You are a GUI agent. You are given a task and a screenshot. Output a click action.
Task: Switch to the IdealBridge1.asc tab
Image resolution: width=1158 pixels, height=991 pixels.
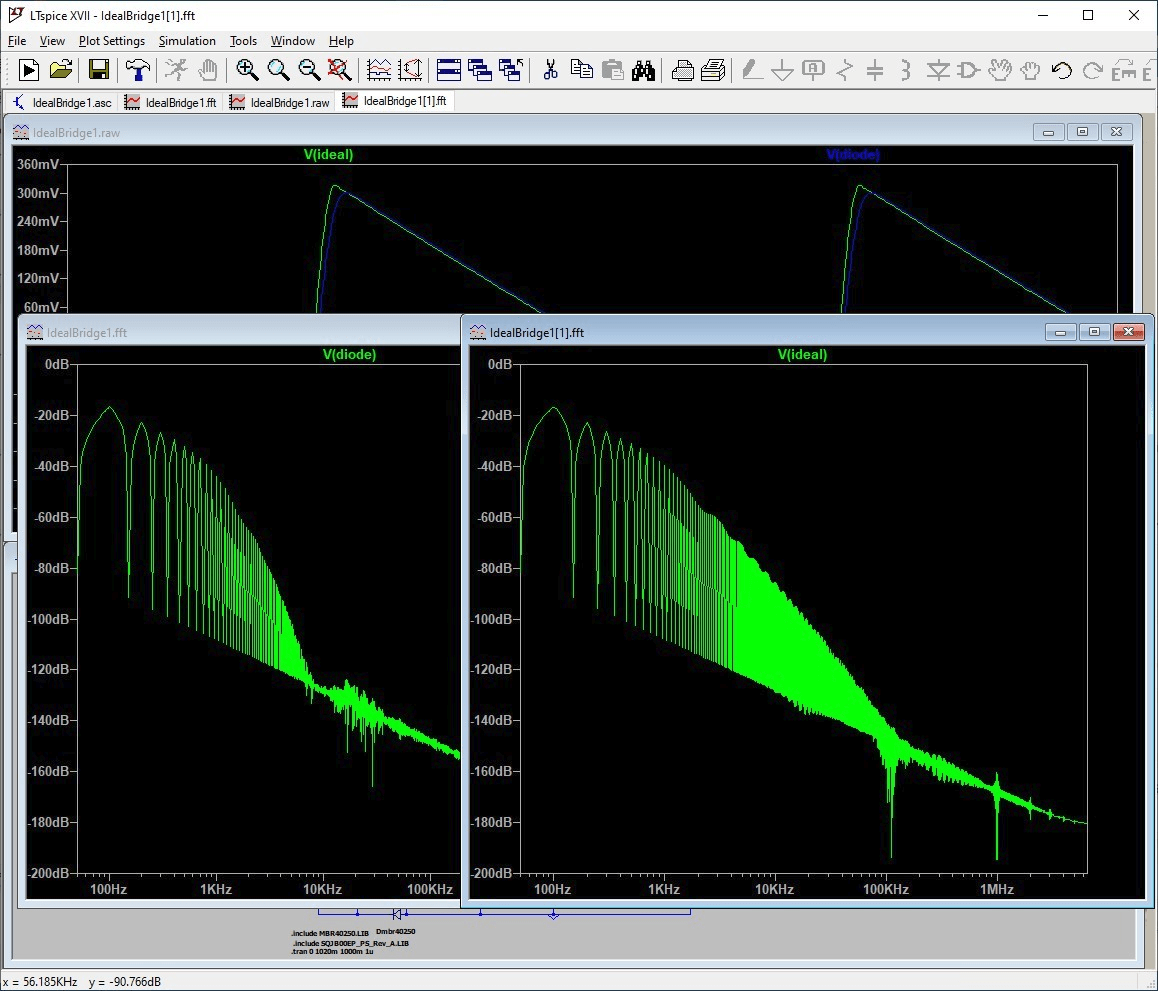click(x=62, y=102)
